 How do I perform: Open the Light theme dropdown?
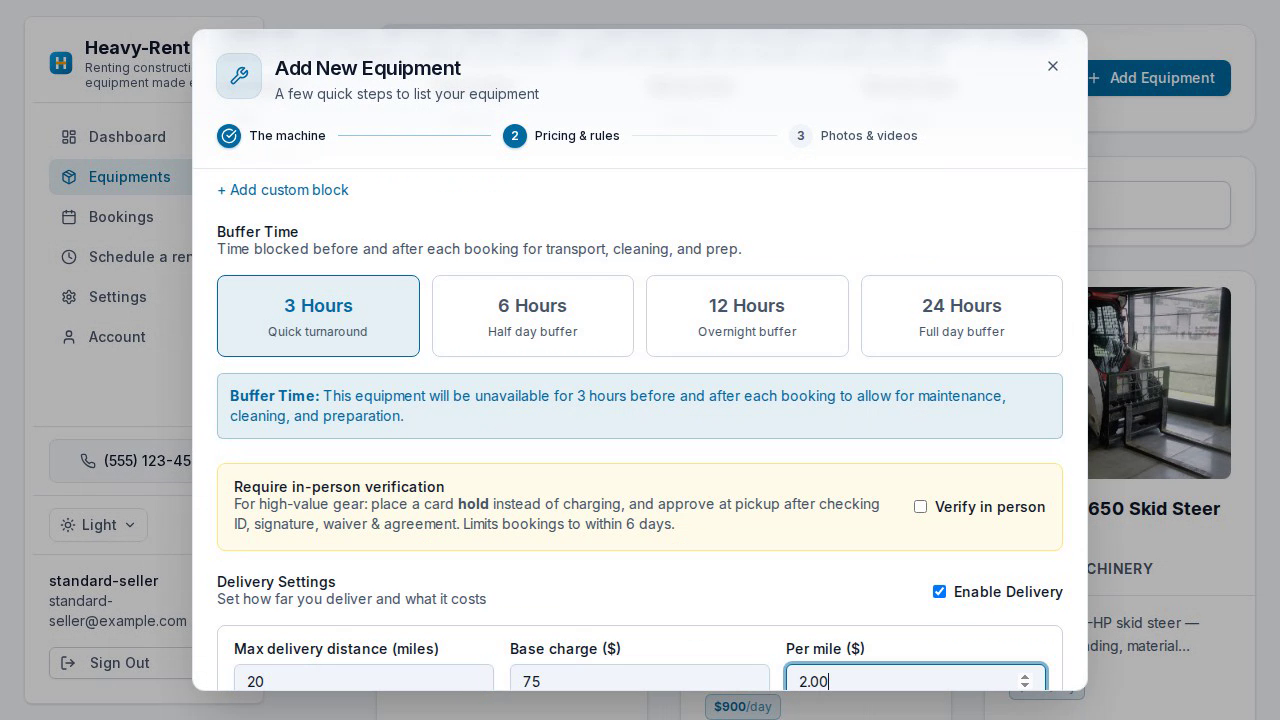pyautogui.click(x=99, y=525)
